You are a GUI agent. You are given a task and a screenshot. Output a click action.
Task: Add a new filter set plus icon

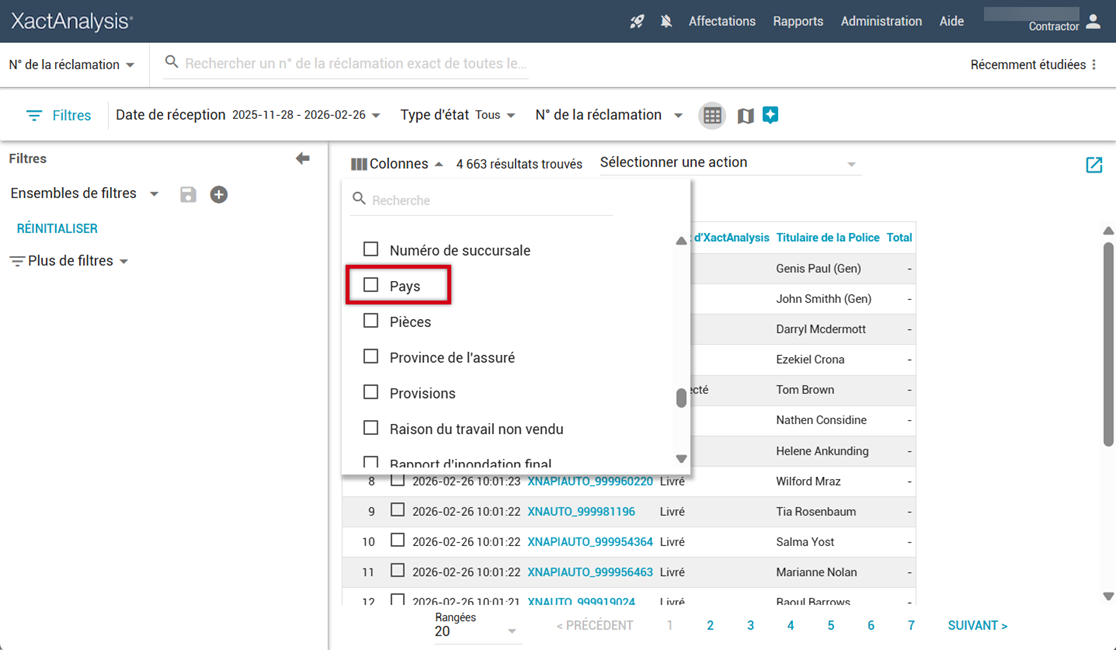point(219,194)
